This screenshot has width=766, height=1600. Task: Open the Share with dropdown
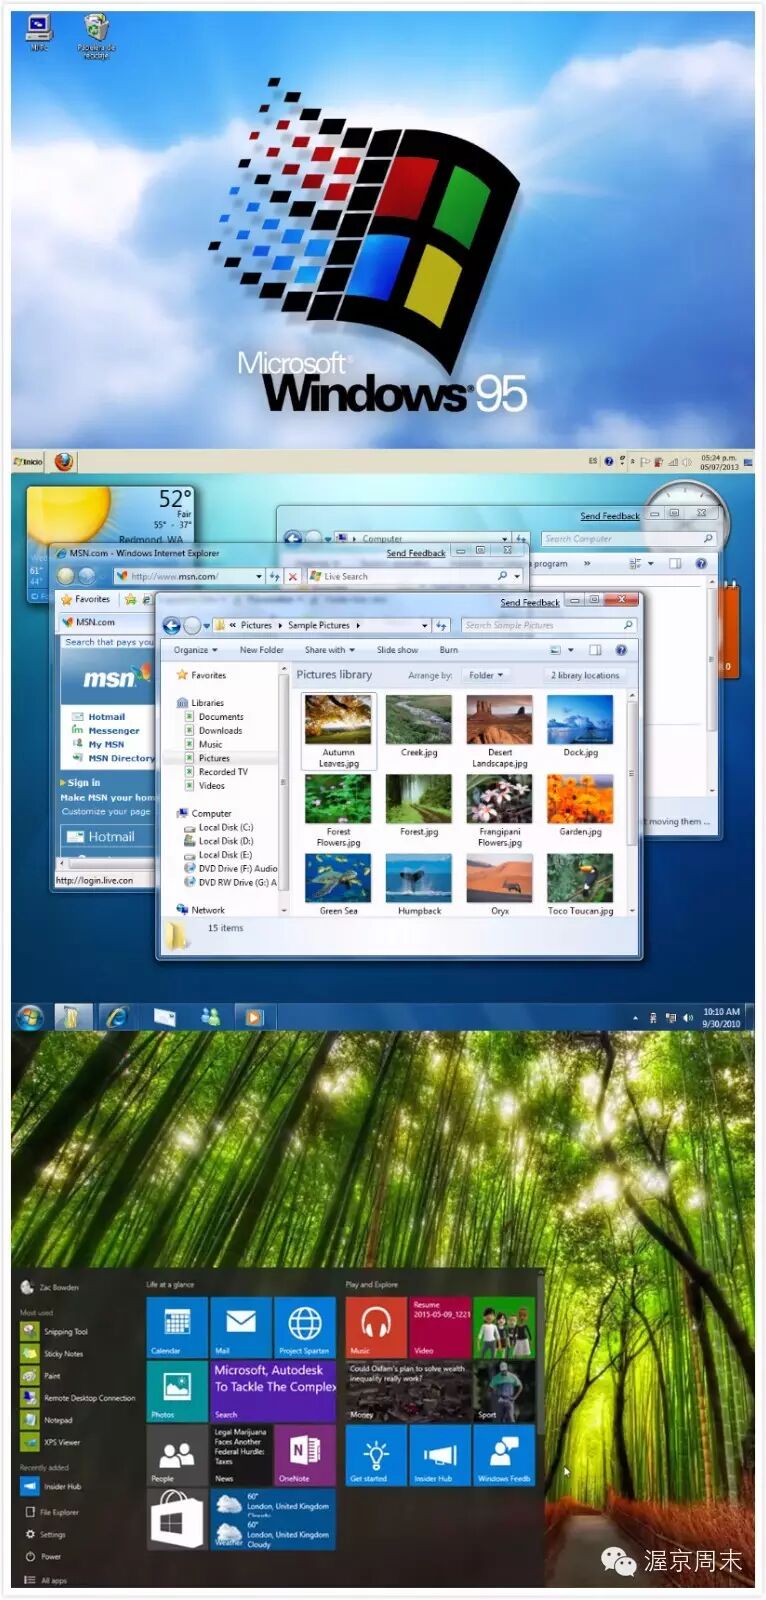330,650
